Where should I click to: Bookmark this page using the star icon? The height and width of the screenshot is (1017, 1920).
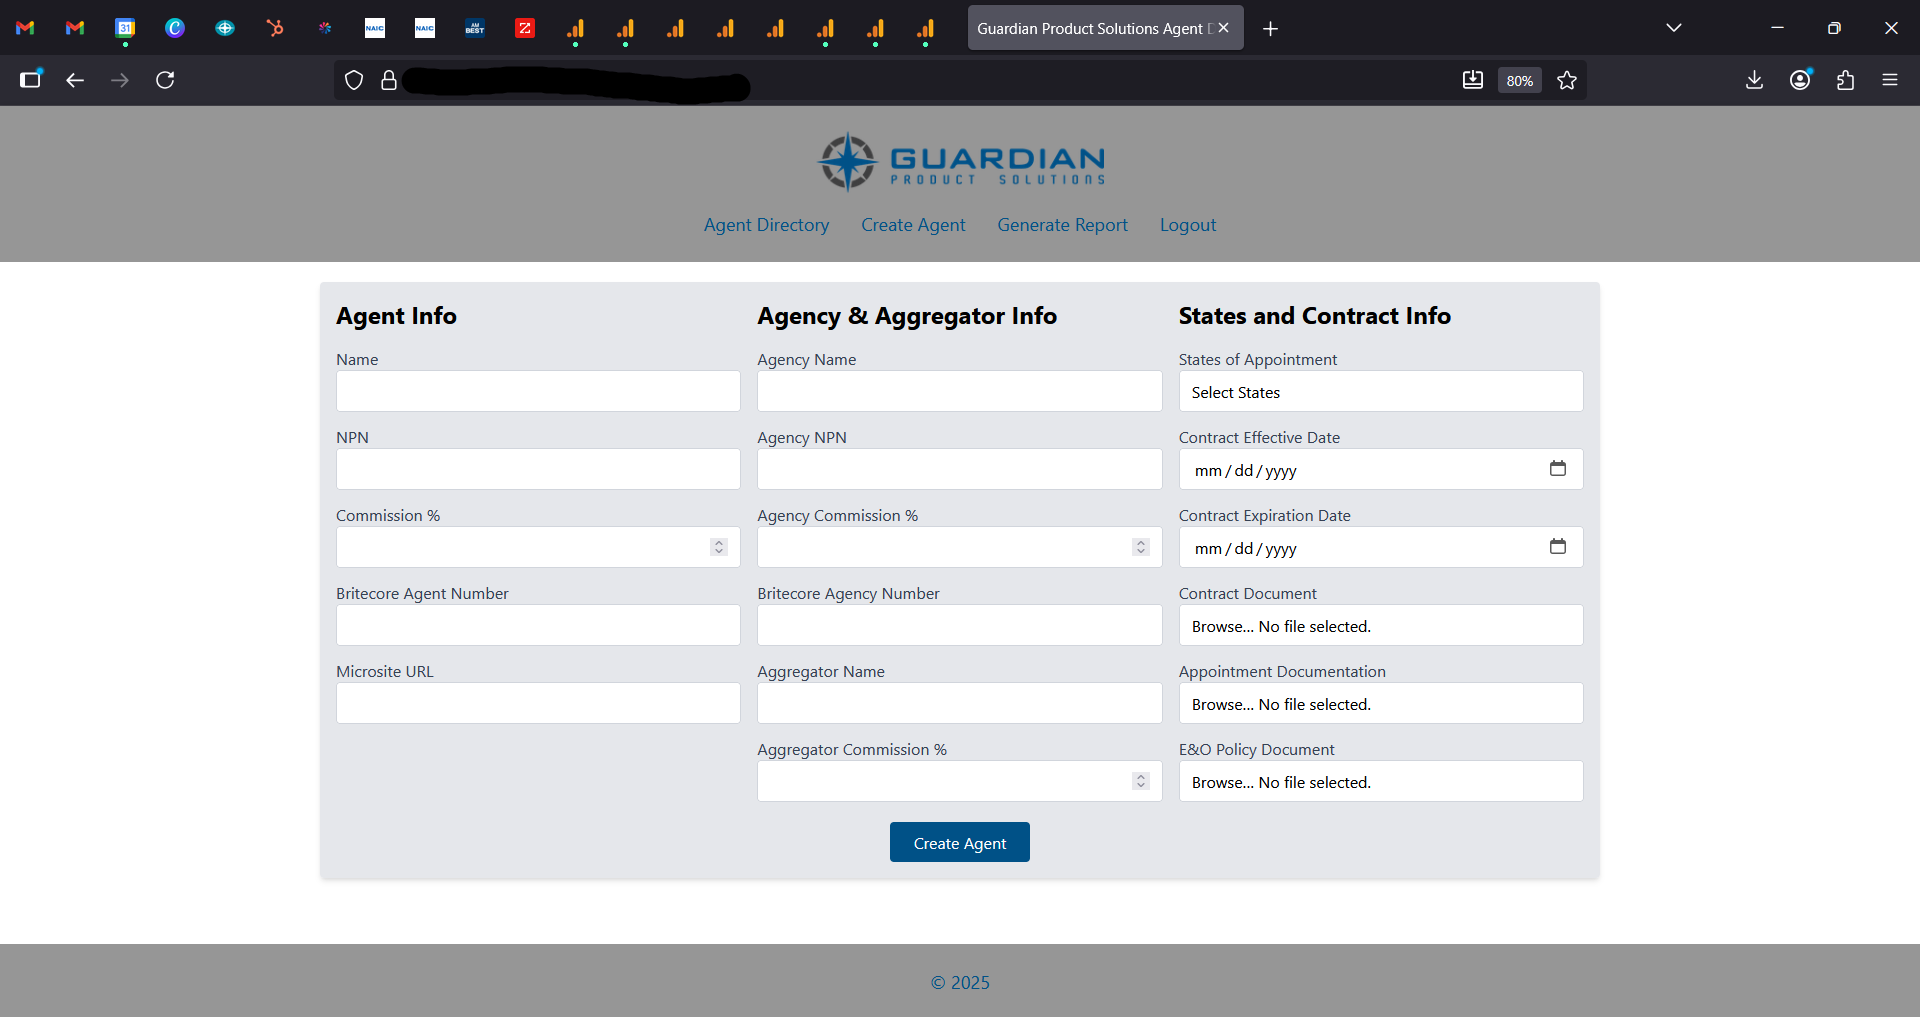[x=1567, y=80]
